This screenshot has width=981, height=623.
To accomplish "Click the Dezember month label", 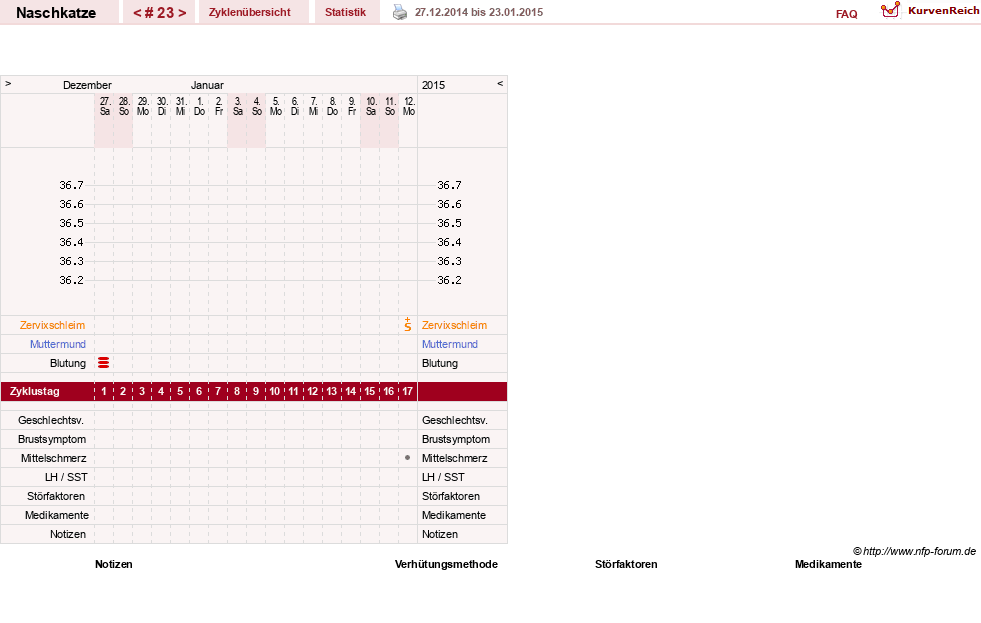I will click(x=87, y=85).
